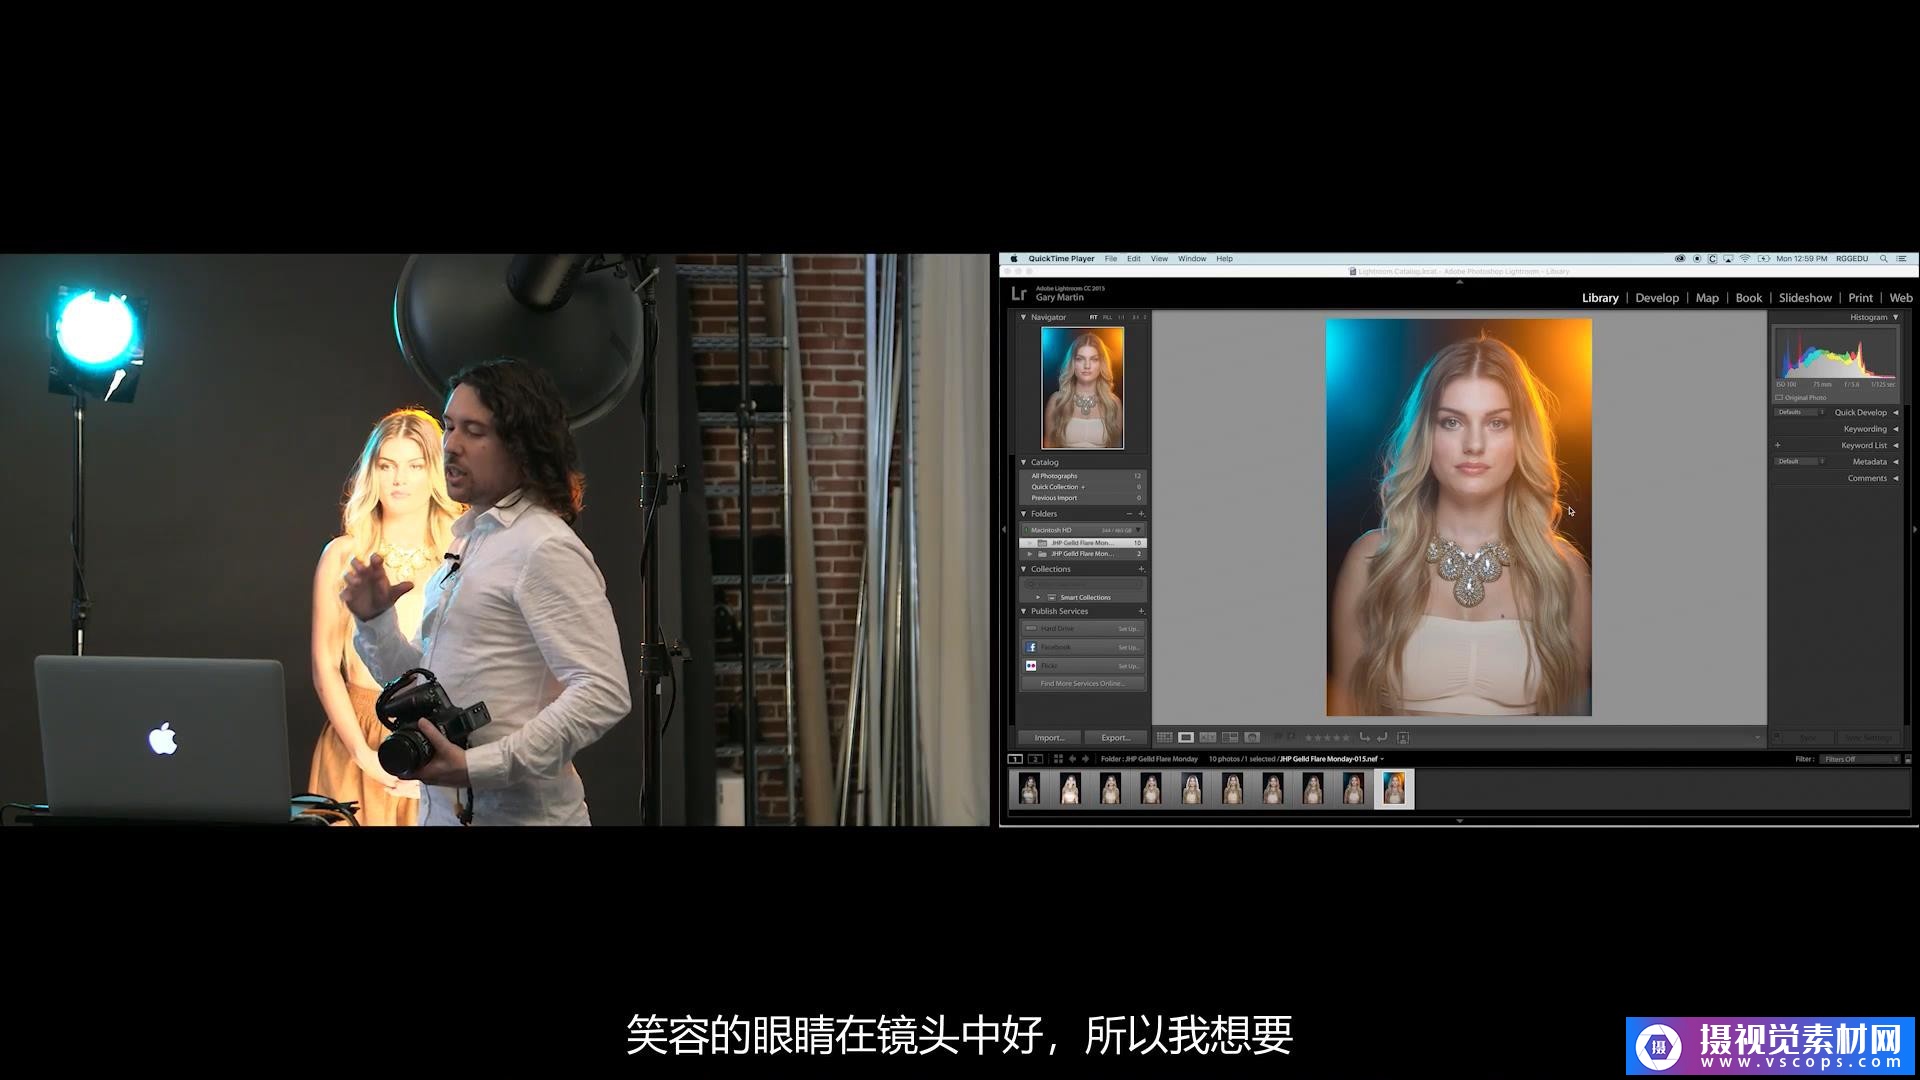This screenshot has height=1080, width=1920.
Task: Open the Window menu in menu bar
Action: click(1191, 259)
